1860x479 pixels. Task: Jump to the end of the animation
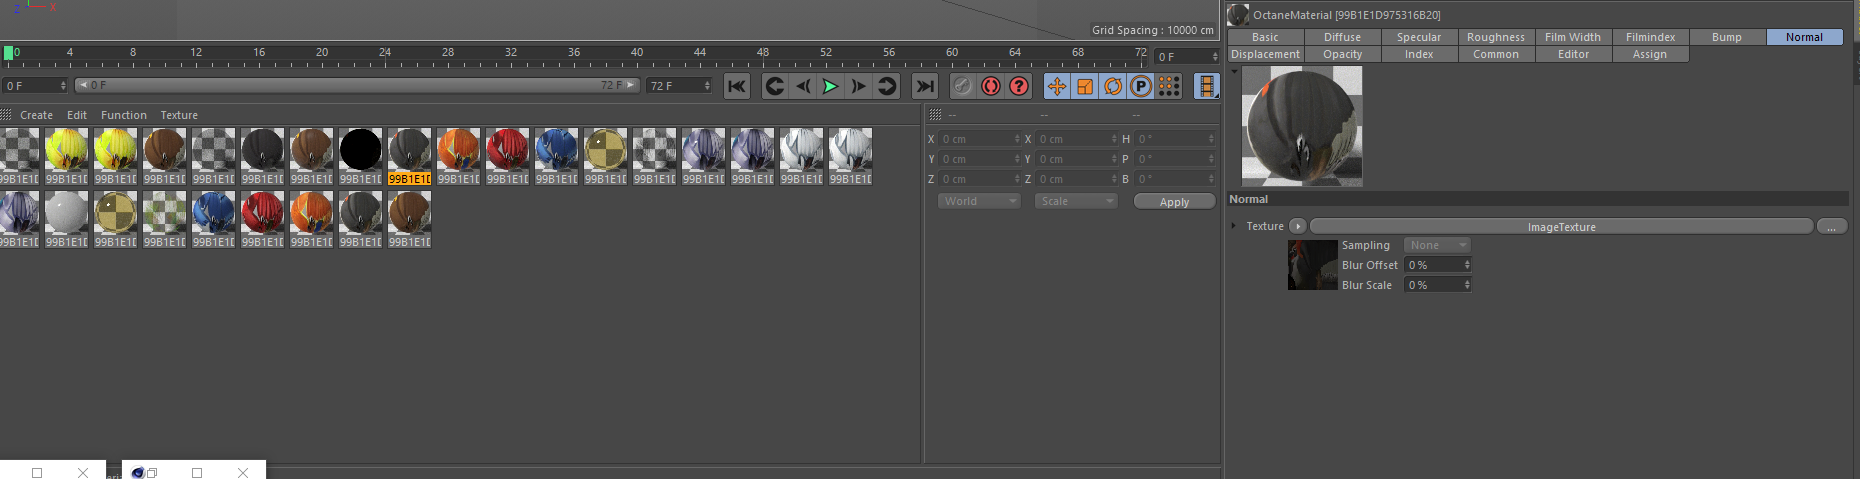(x=925, y=86)
